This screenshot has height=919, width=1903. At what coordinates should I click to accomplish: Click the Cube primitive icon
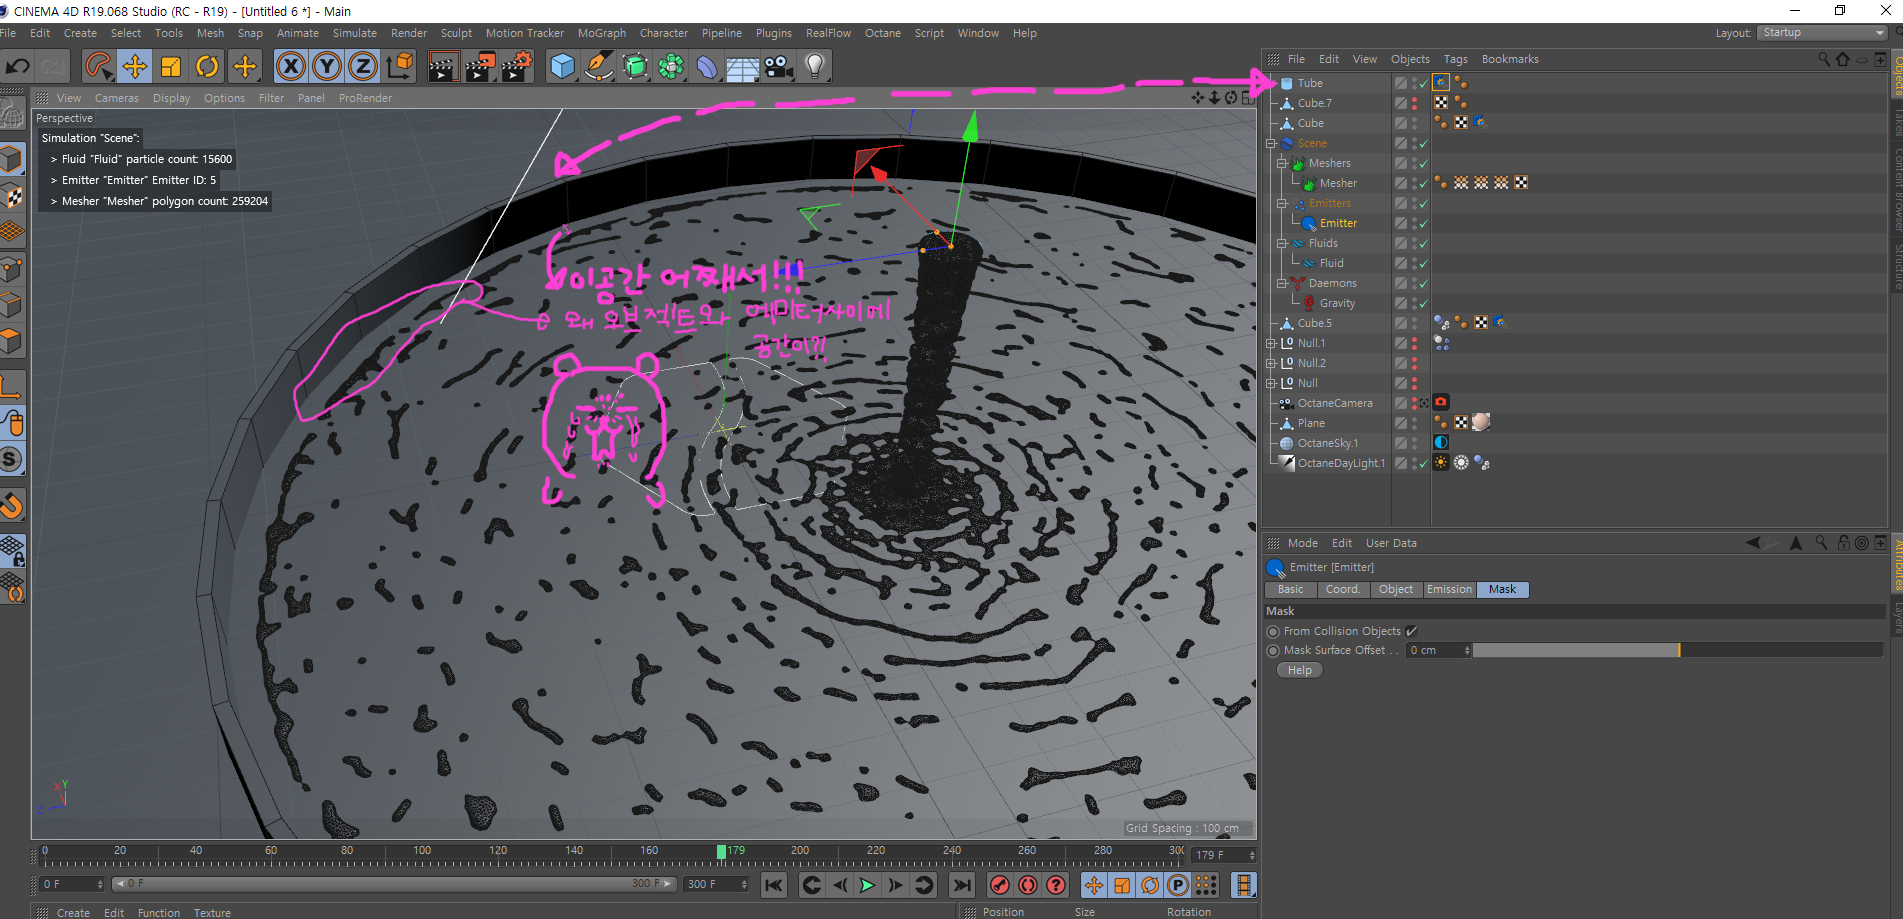(x=563, y=67)
